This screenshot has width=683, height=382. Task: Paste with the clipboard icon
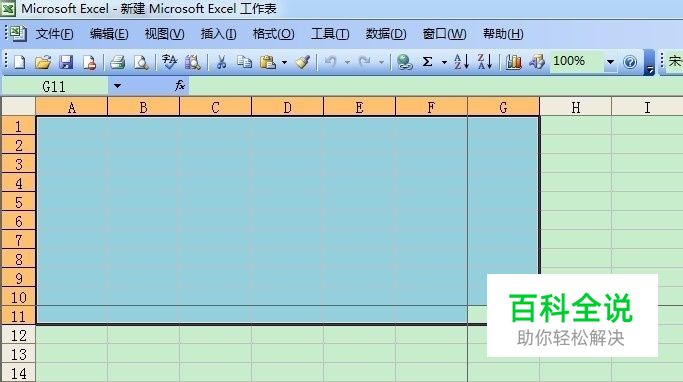pyautogui.click(x=268, y=62)
